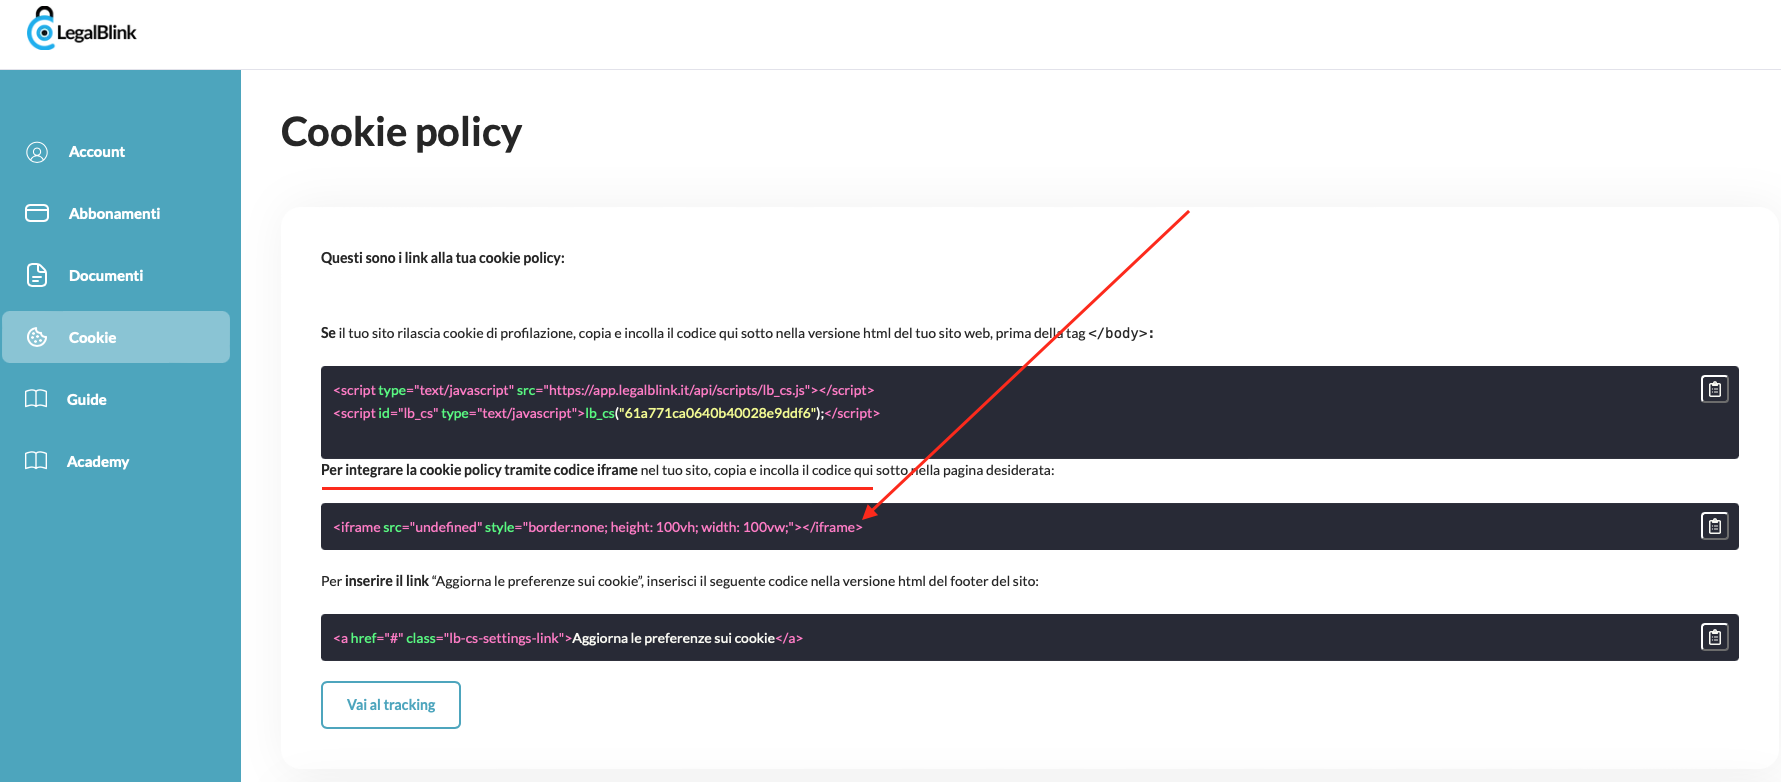The width and height of the screenshot is (1781, 782).
Task: Click the lb_cs script id line
Action: (606, 413)
